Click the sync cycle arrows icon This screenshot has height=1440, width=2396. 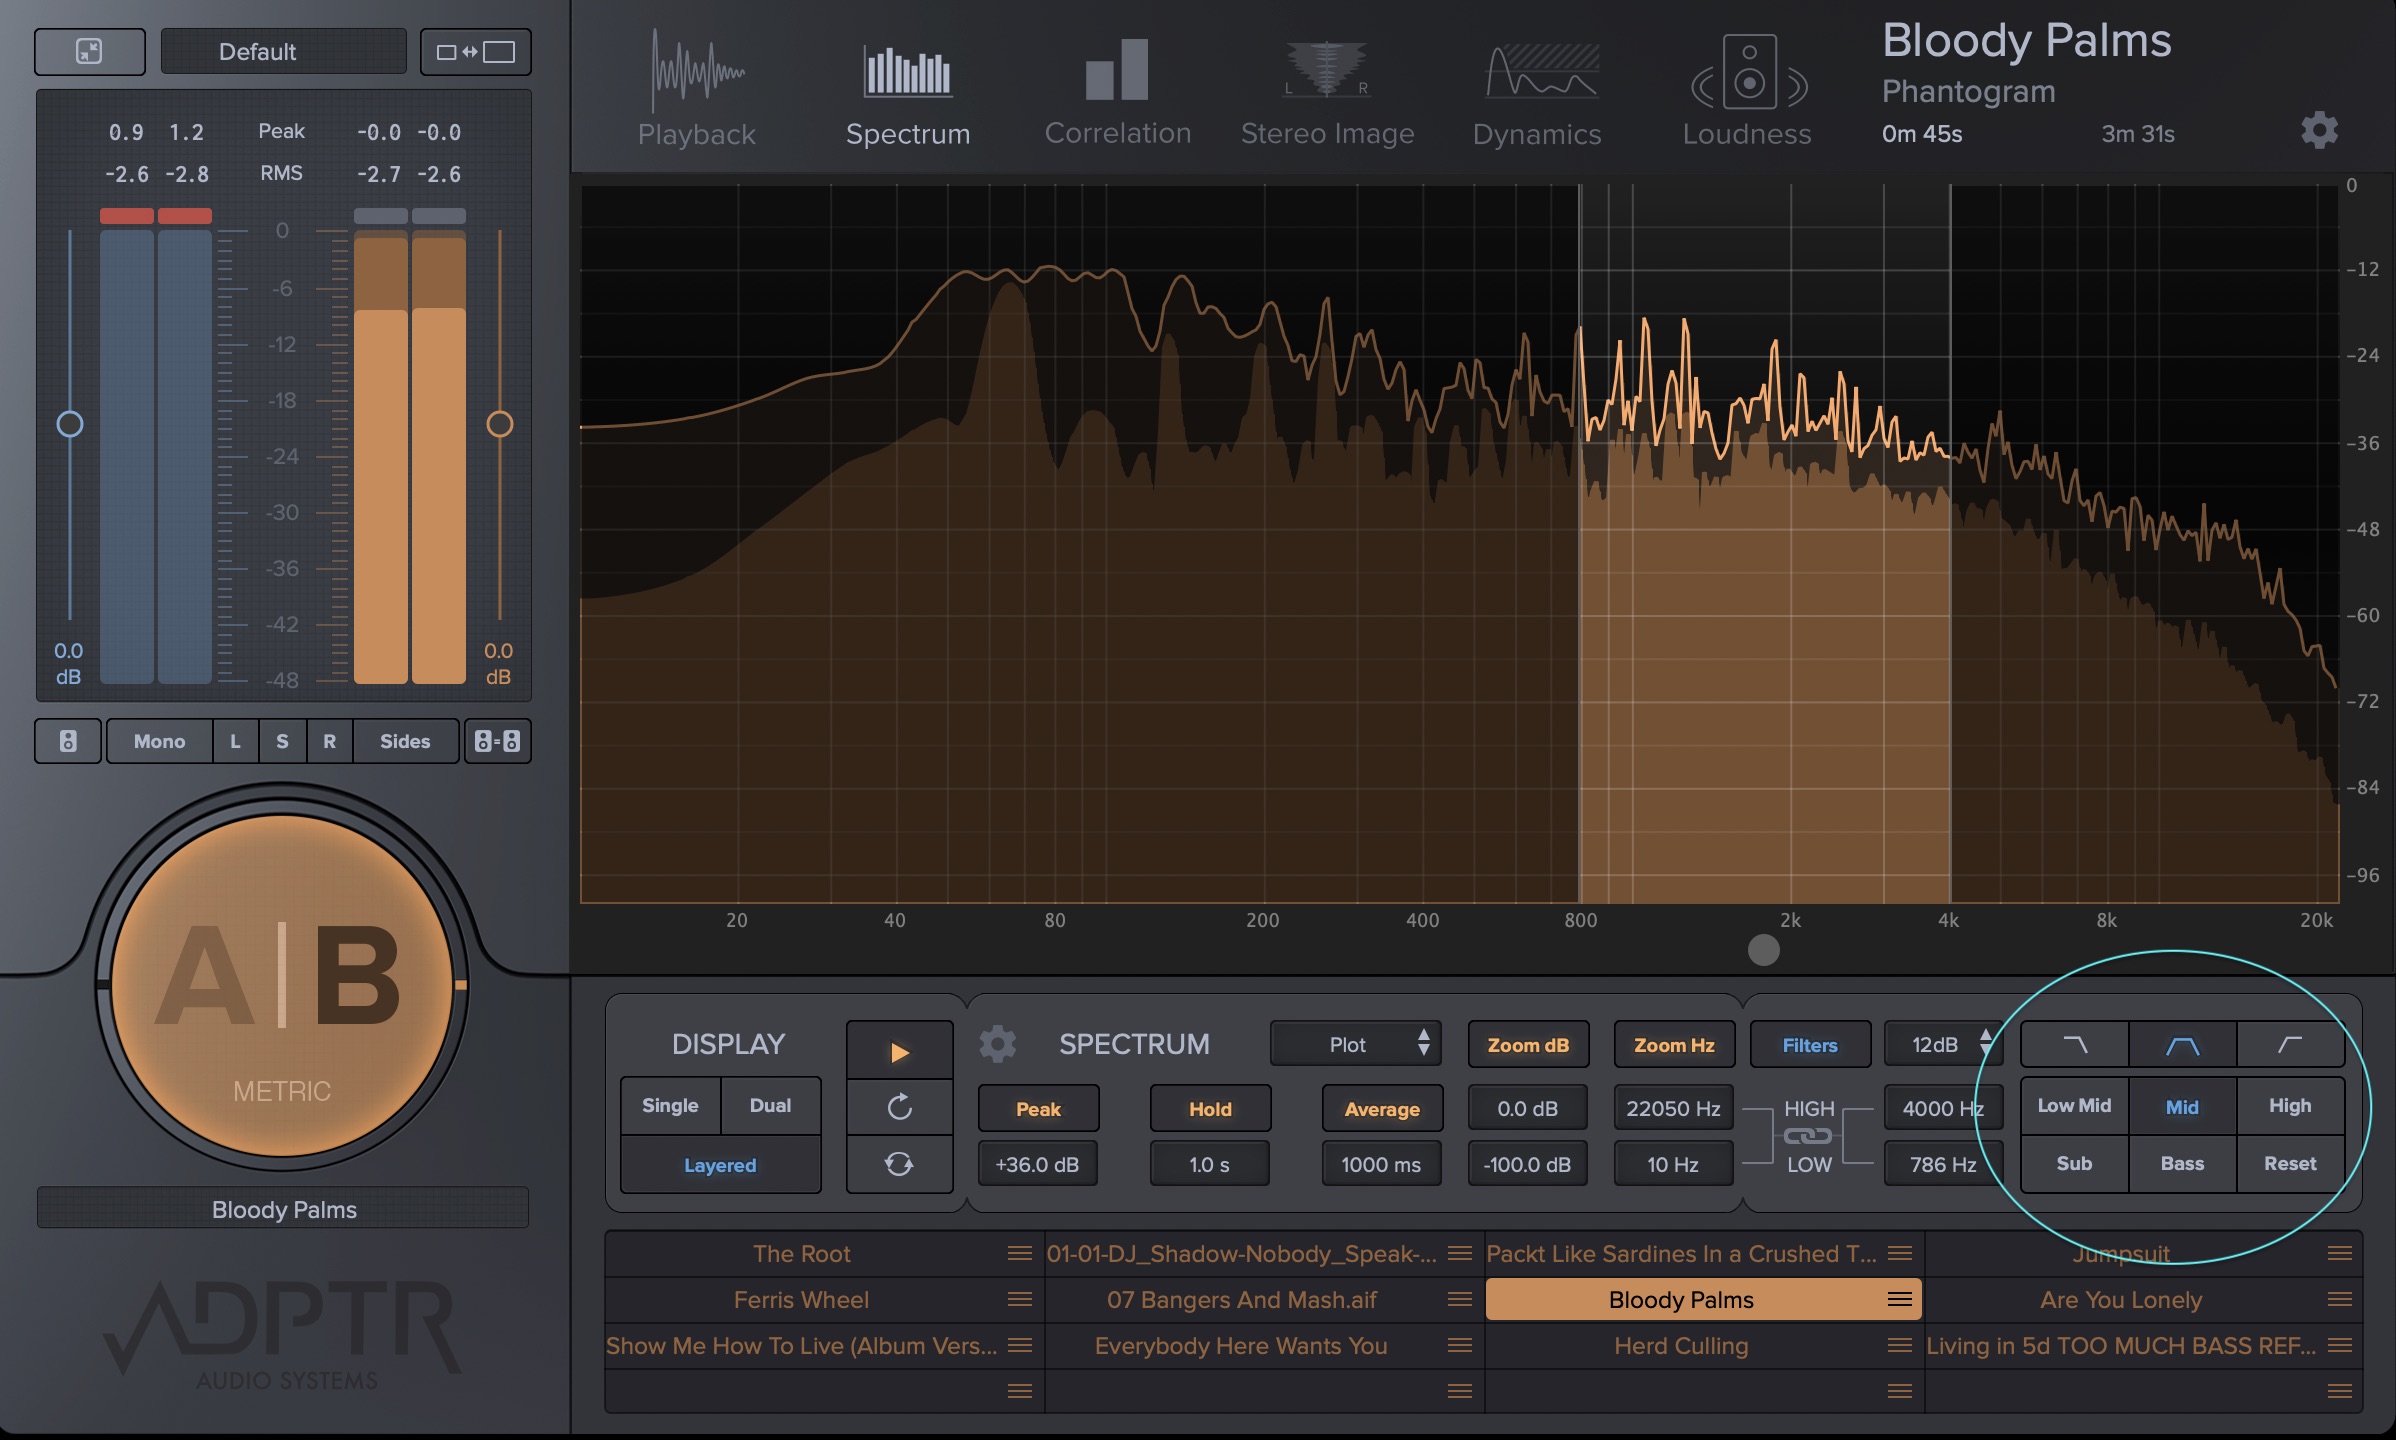tap(899, 1164)
